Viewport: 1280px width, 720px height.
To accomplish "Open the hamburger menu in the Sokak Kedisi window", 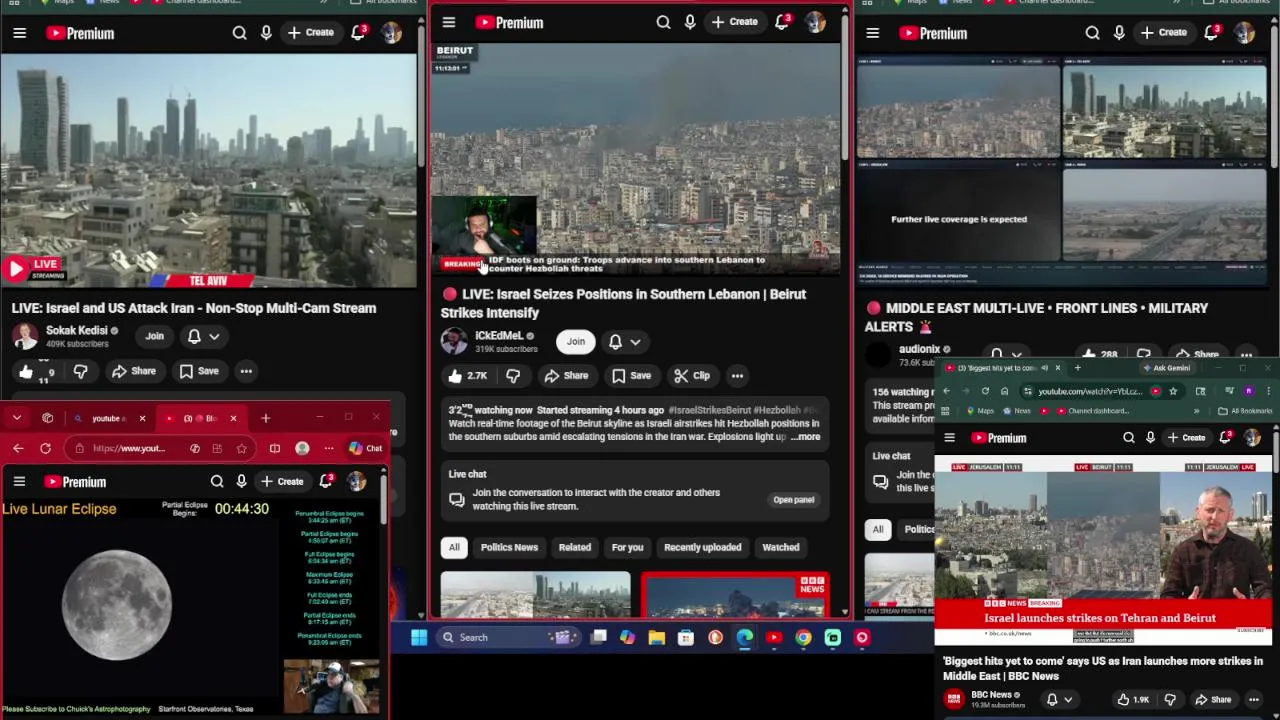I will point(19,33).
